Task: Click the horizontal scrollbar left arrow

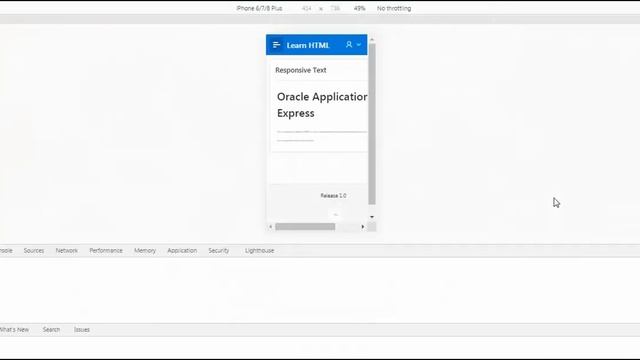Action: click(270, 227)
